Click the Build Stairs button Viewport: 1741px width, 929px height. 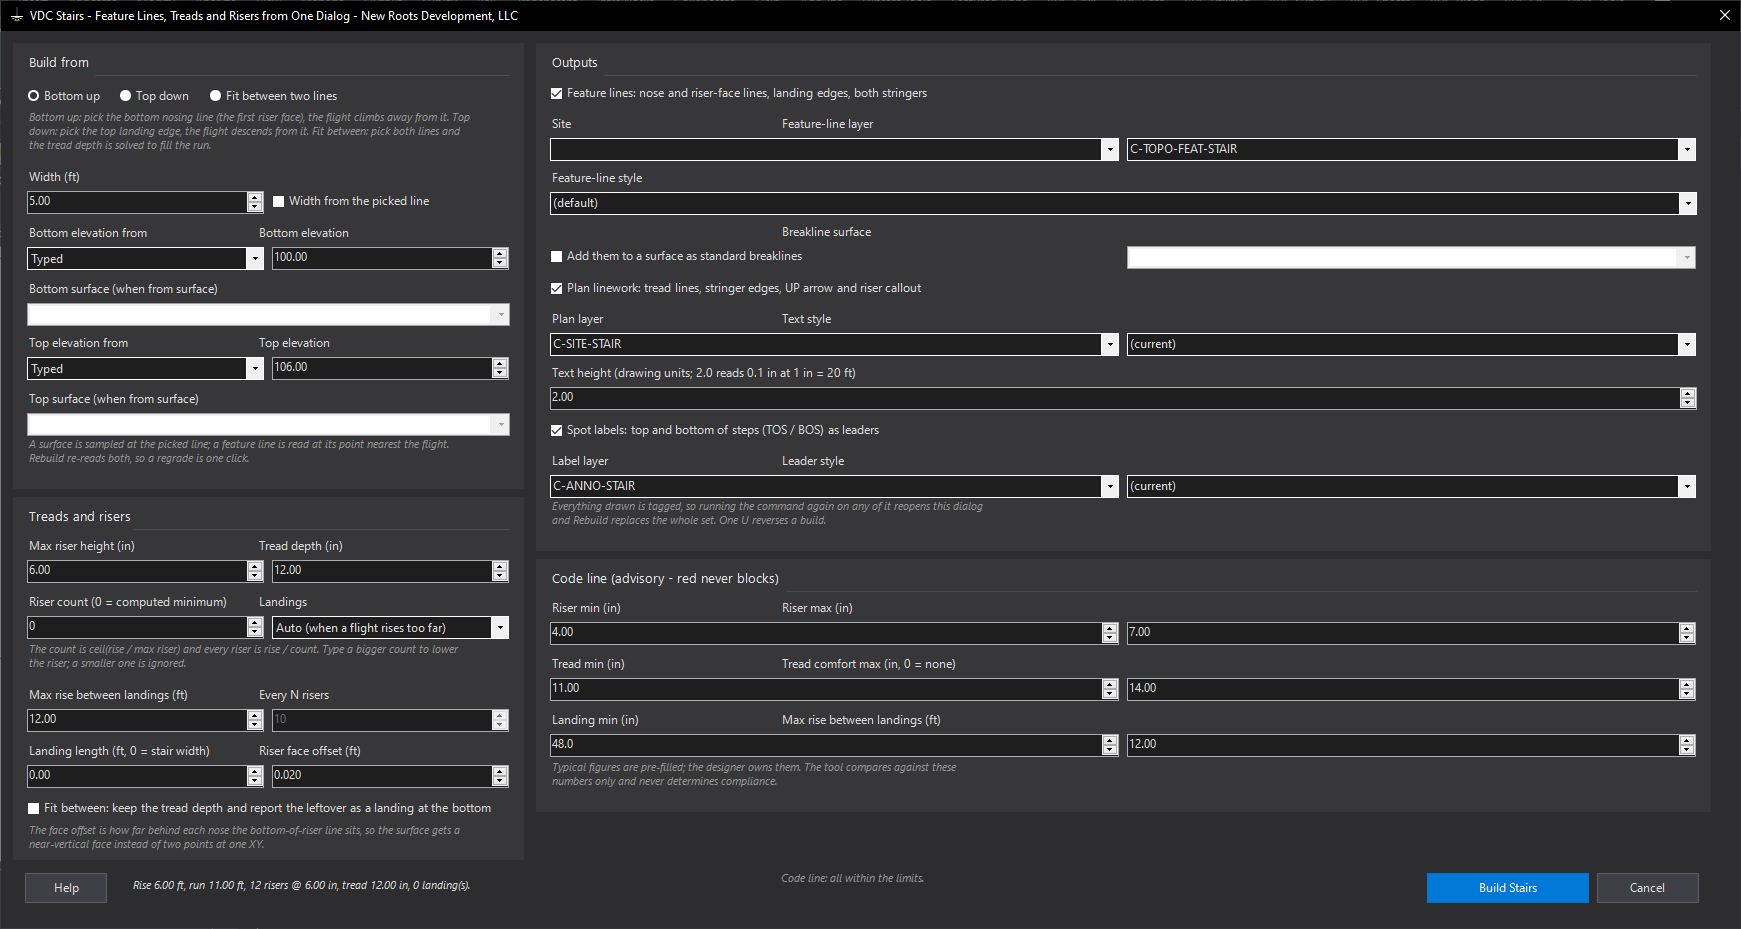[1507, 888]
